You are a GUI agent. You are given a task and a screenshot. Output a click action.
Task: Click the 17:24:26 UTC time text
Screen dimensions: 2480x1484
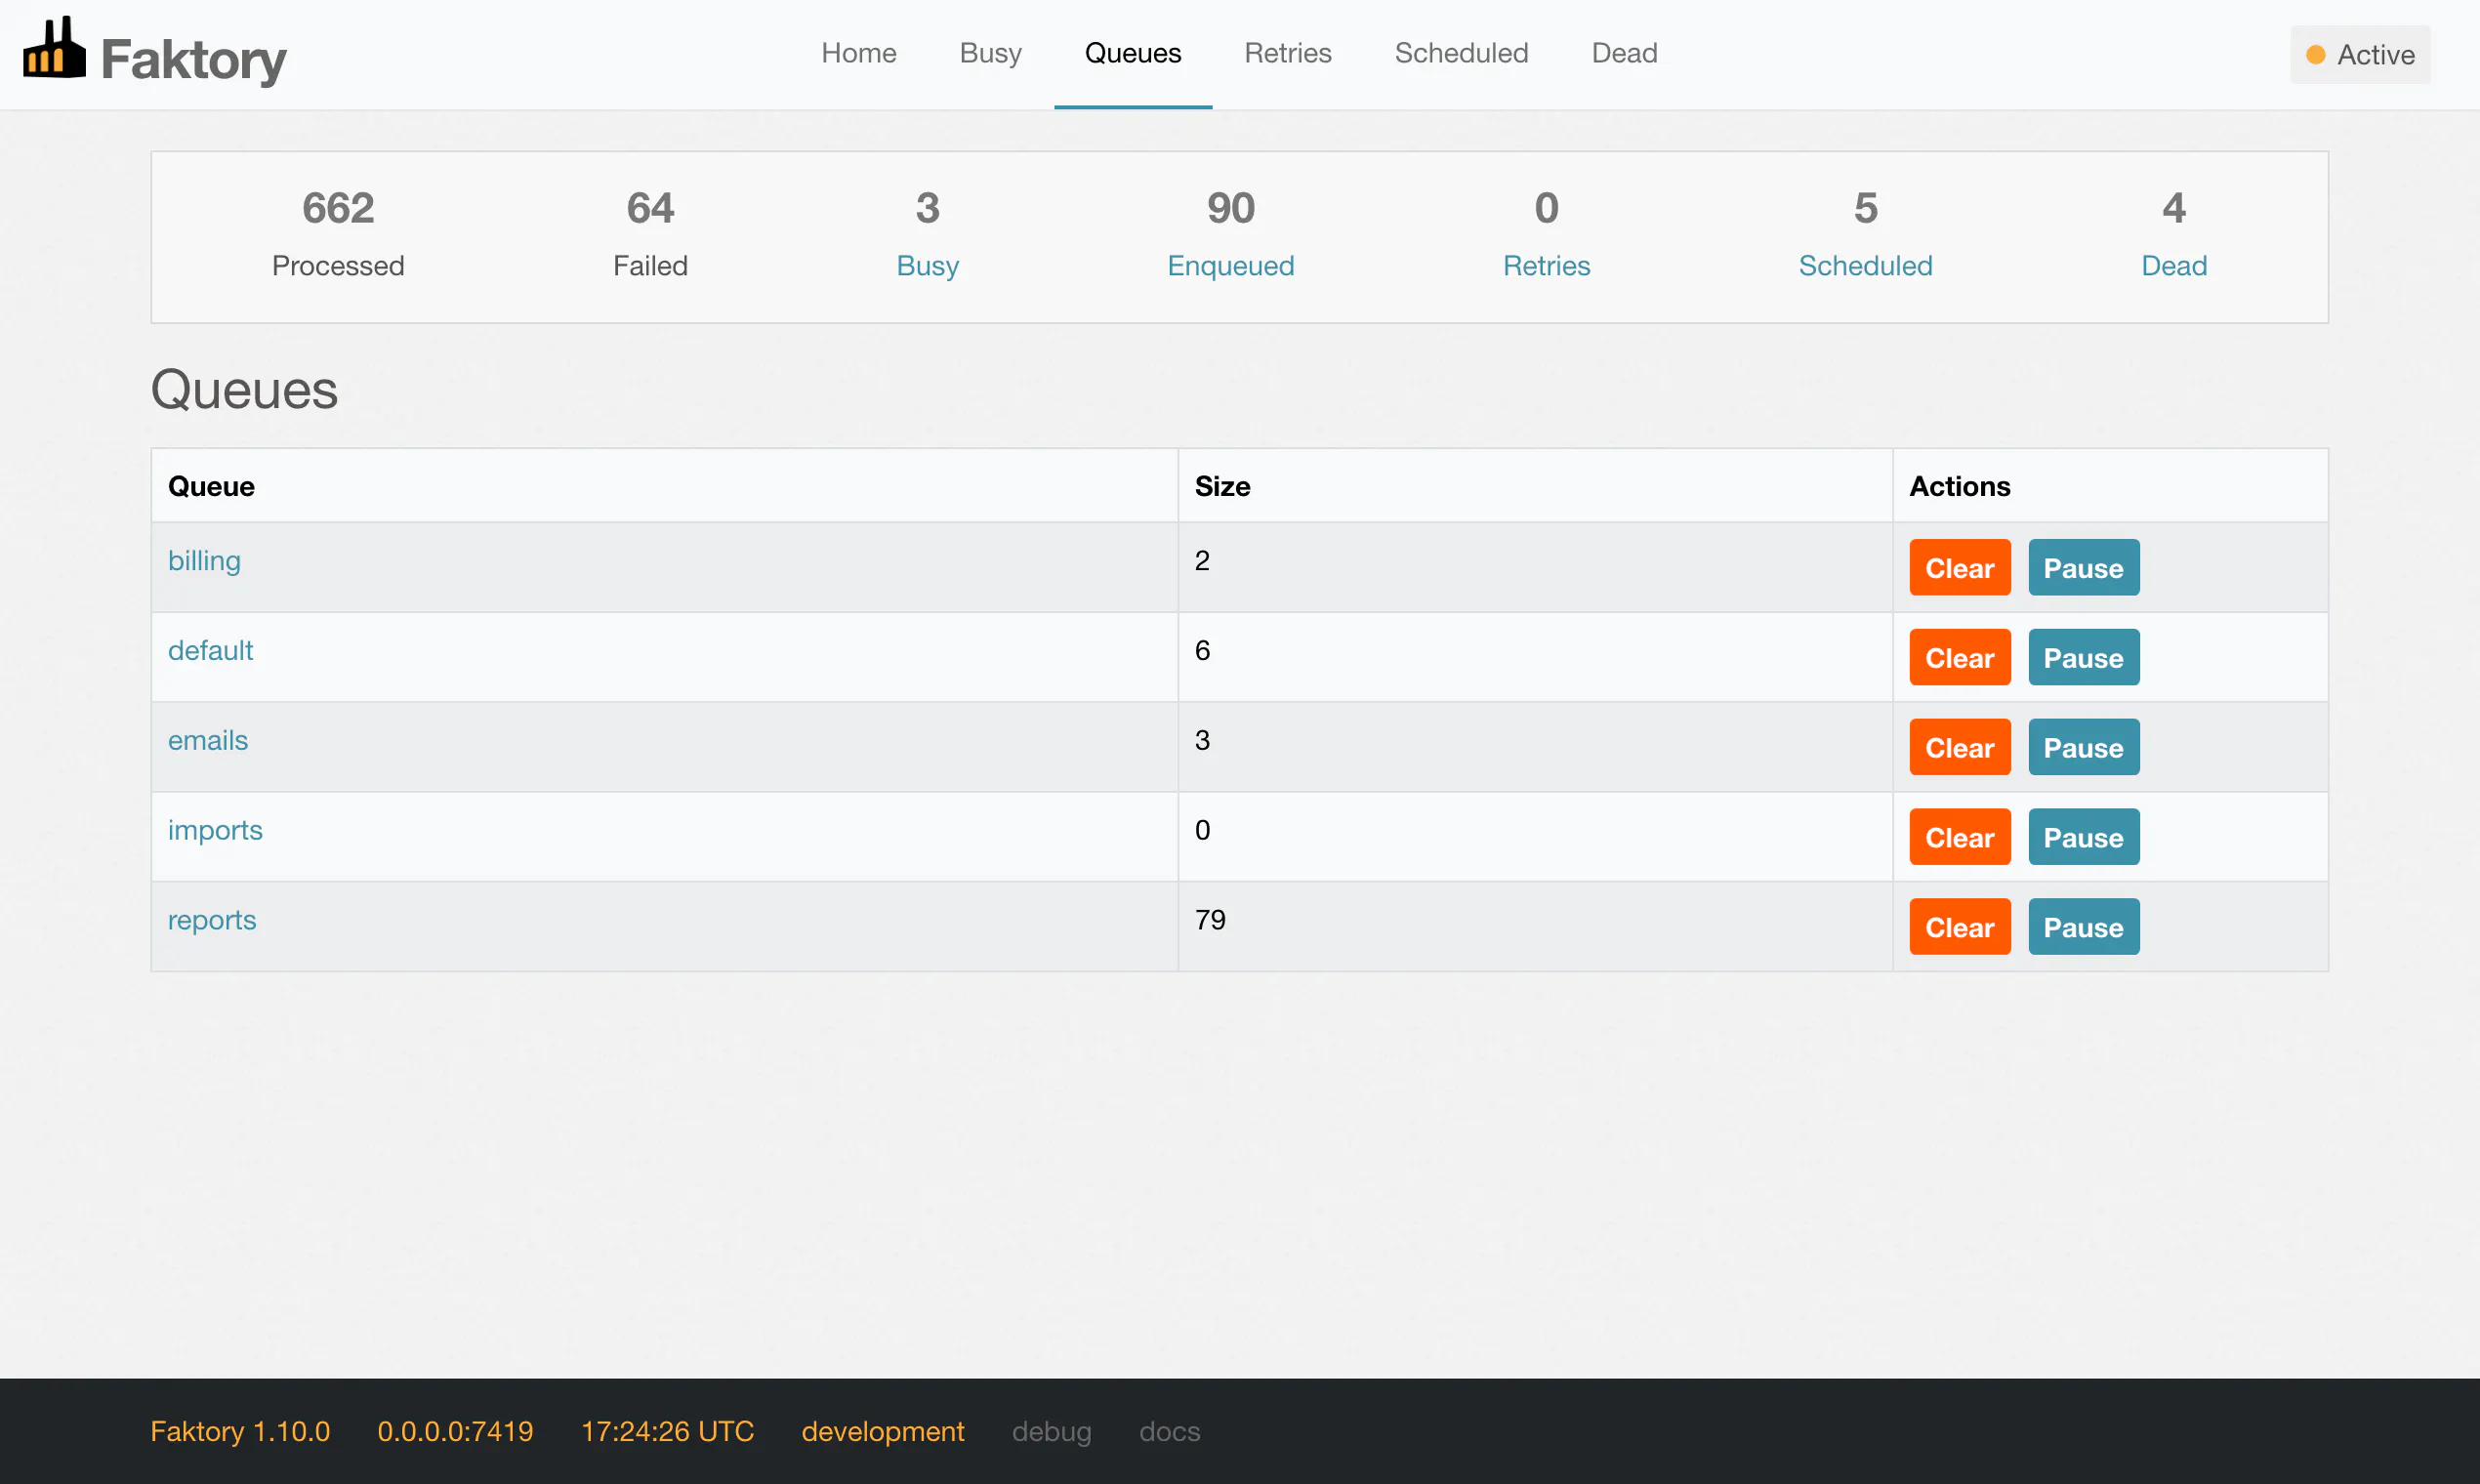pyautogui.click(x=667, y=1432)
